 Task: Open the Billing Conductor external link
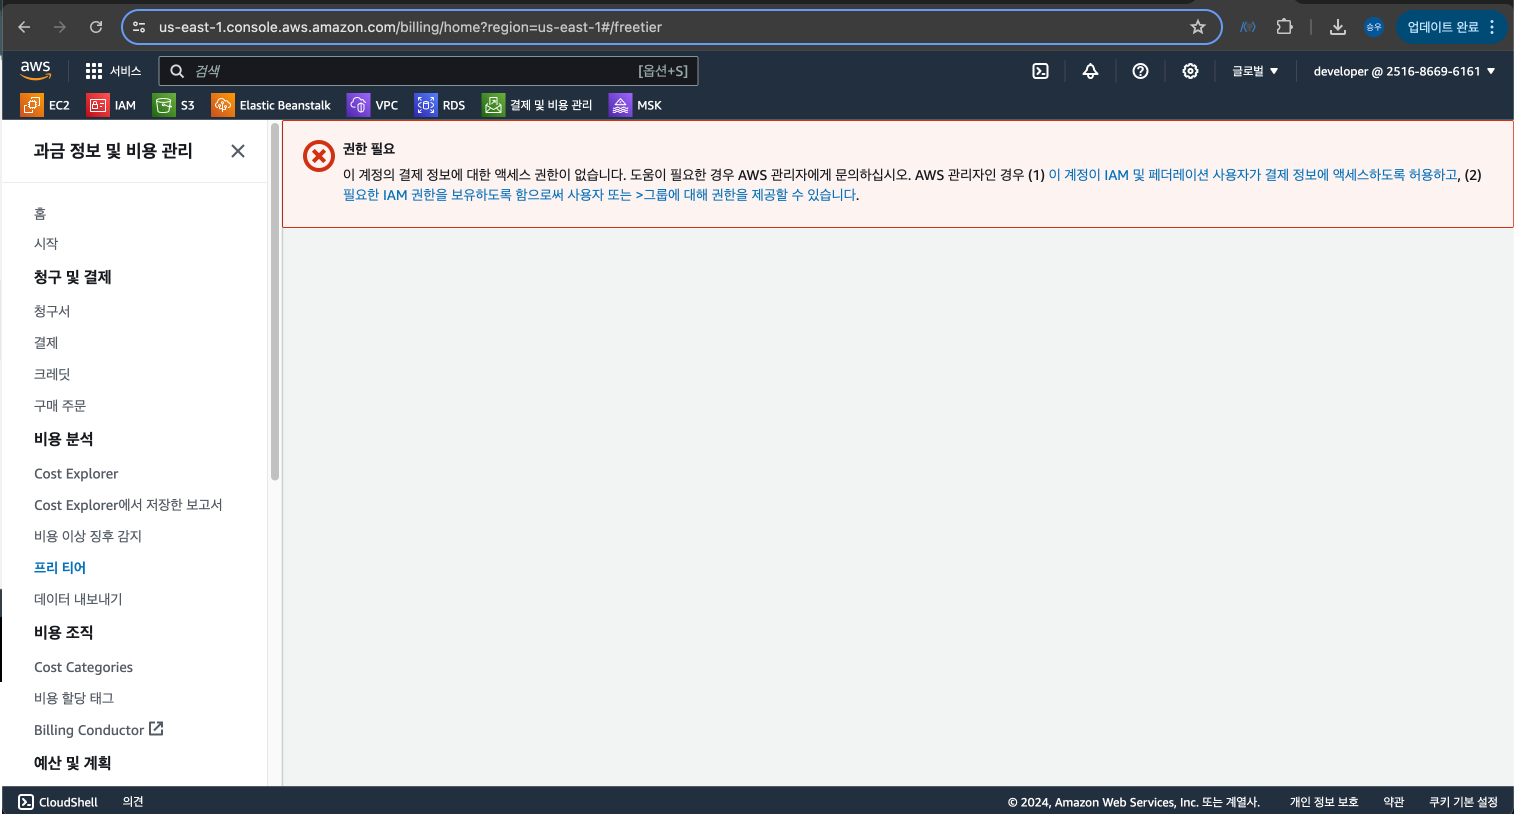[x=98, y=730]
